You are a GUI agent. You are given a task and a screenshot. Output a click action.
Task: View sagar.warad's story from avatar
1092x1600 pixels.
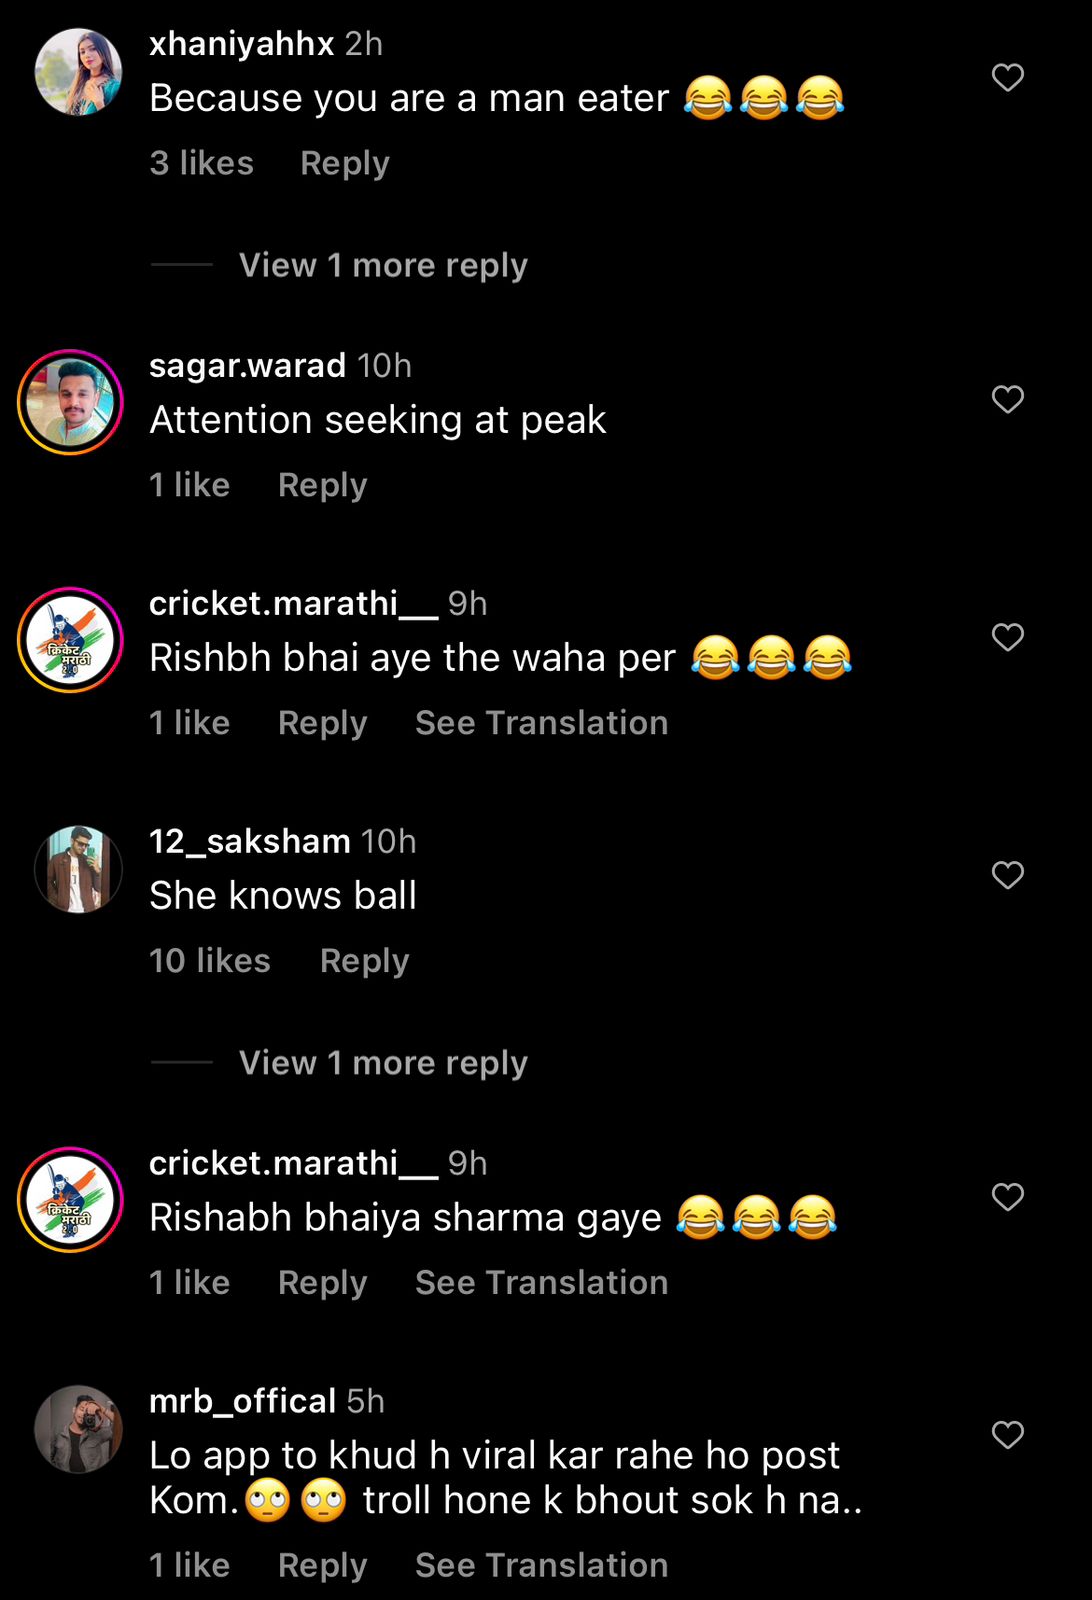point(70,402)
